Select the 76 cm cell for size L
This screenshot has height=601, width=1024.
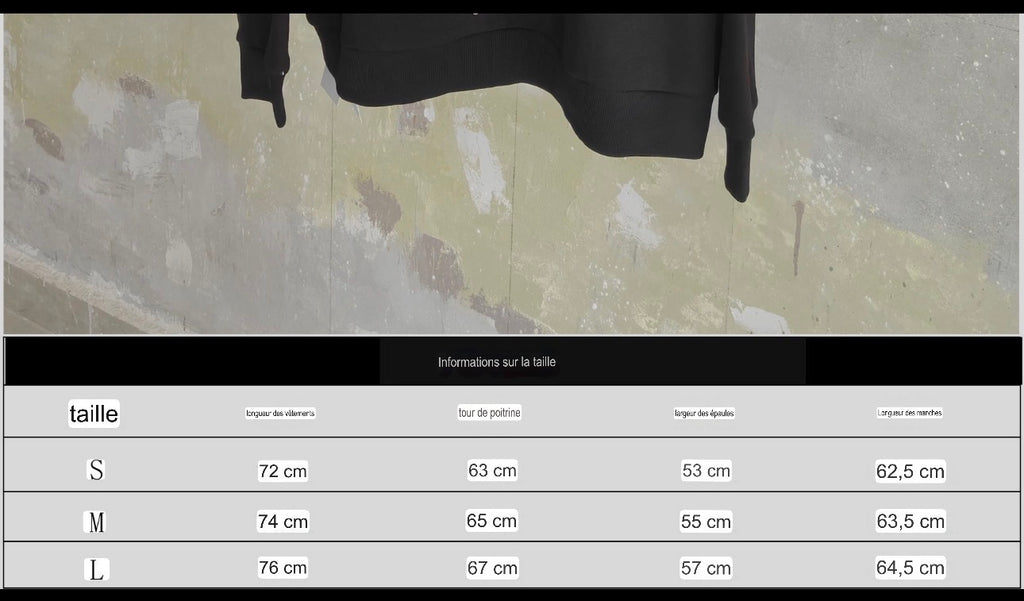[x=283, y=568]
